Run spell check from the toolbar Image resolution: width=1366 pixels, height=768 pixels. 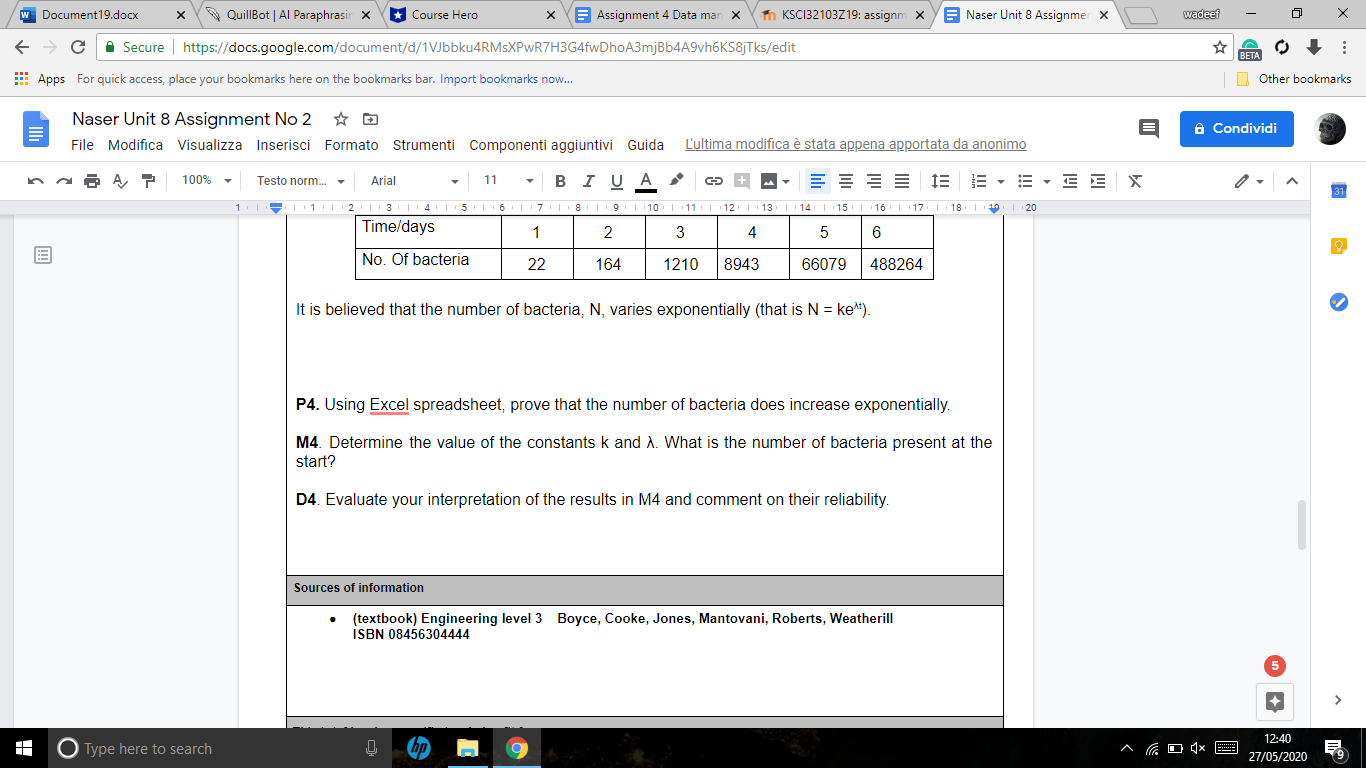coord(120,181)
